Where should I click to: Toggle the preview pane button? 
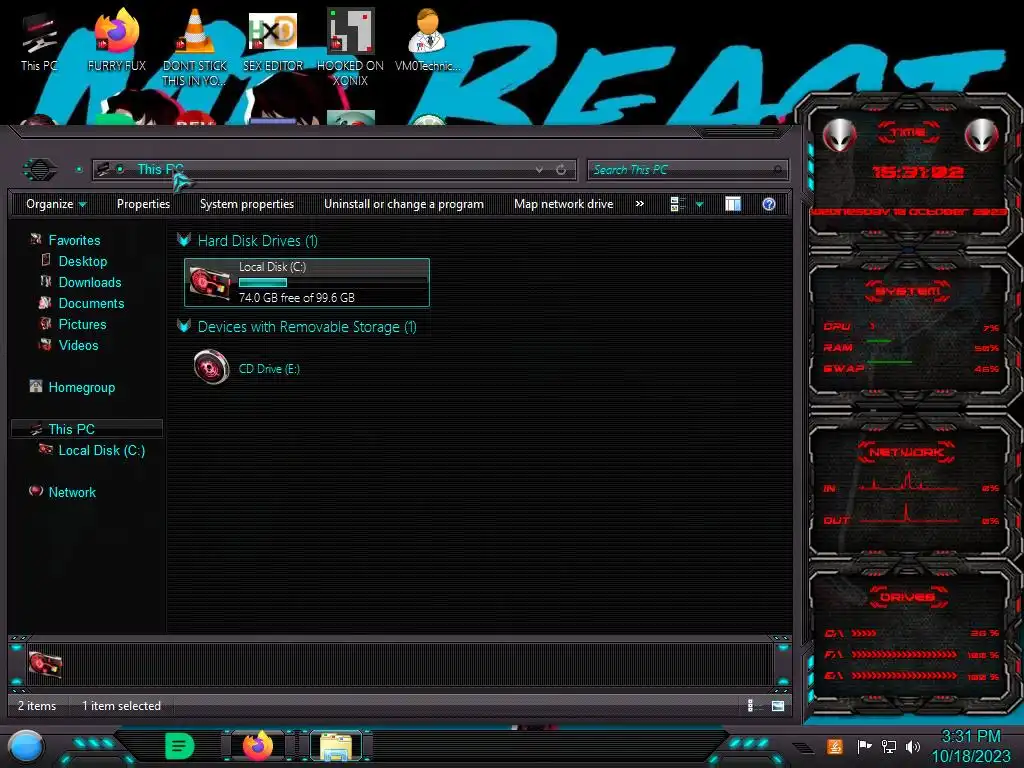733,204
